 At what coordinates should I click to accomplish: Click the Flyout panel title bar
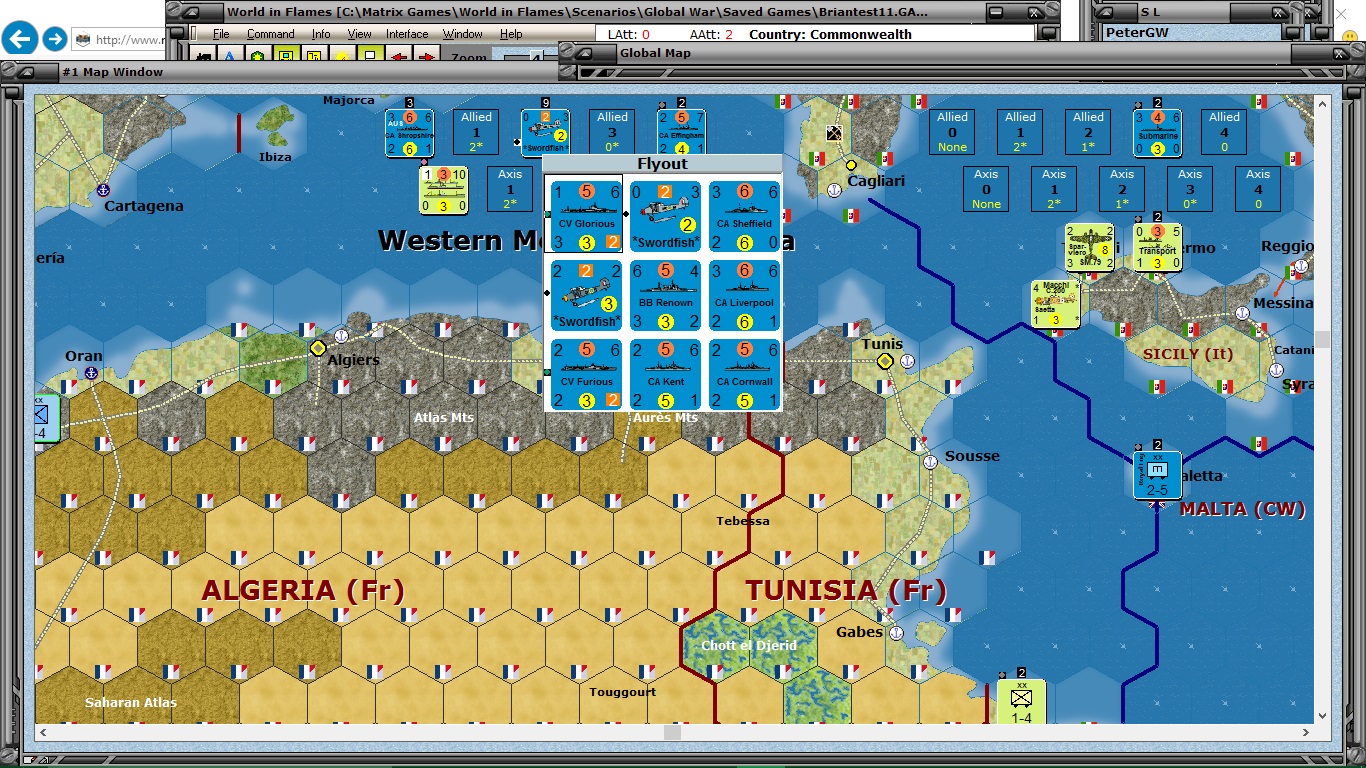(663, 164)
